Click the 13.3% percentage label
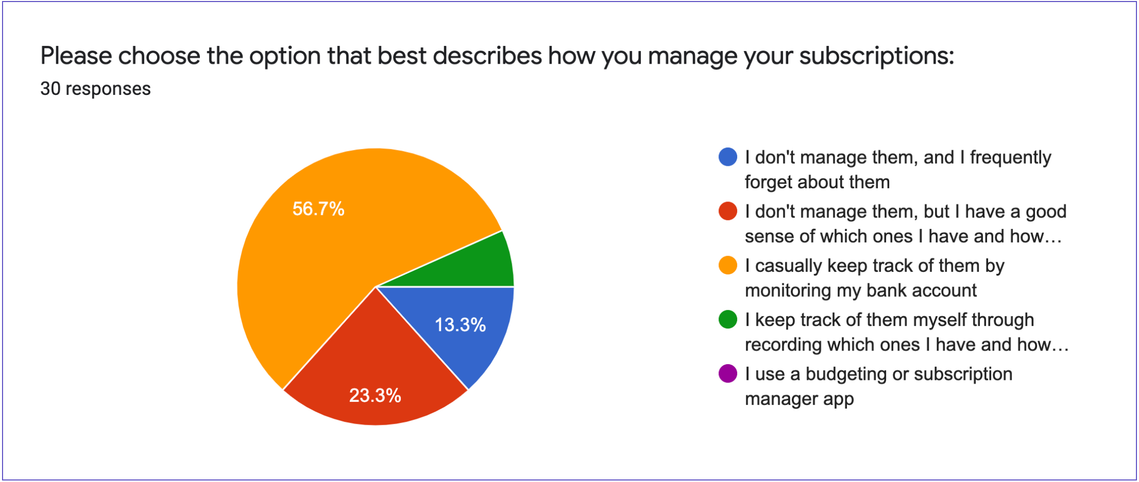The height and width of the screenshot is (482, 1139). point(460,326)
